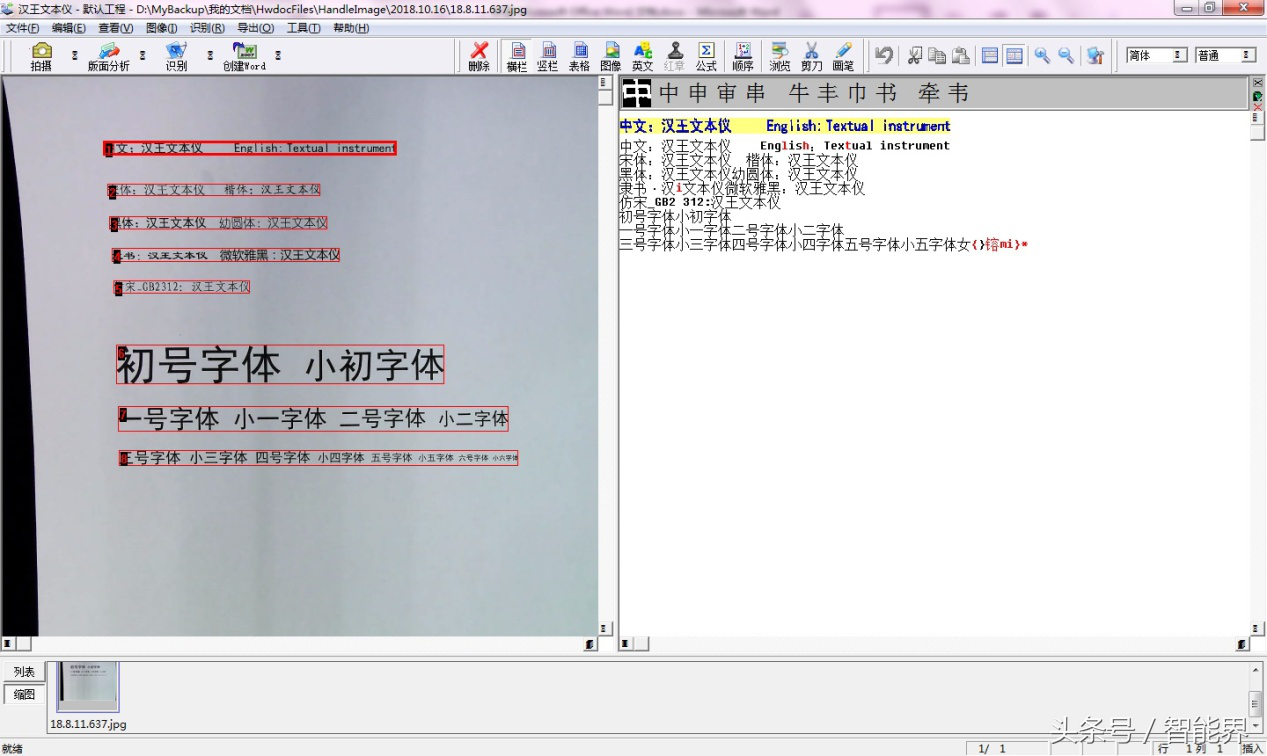This screenshot has width=1267, height=756.
Task: Click the 初号字体小初字体 result line
Action: pos(675,216)
